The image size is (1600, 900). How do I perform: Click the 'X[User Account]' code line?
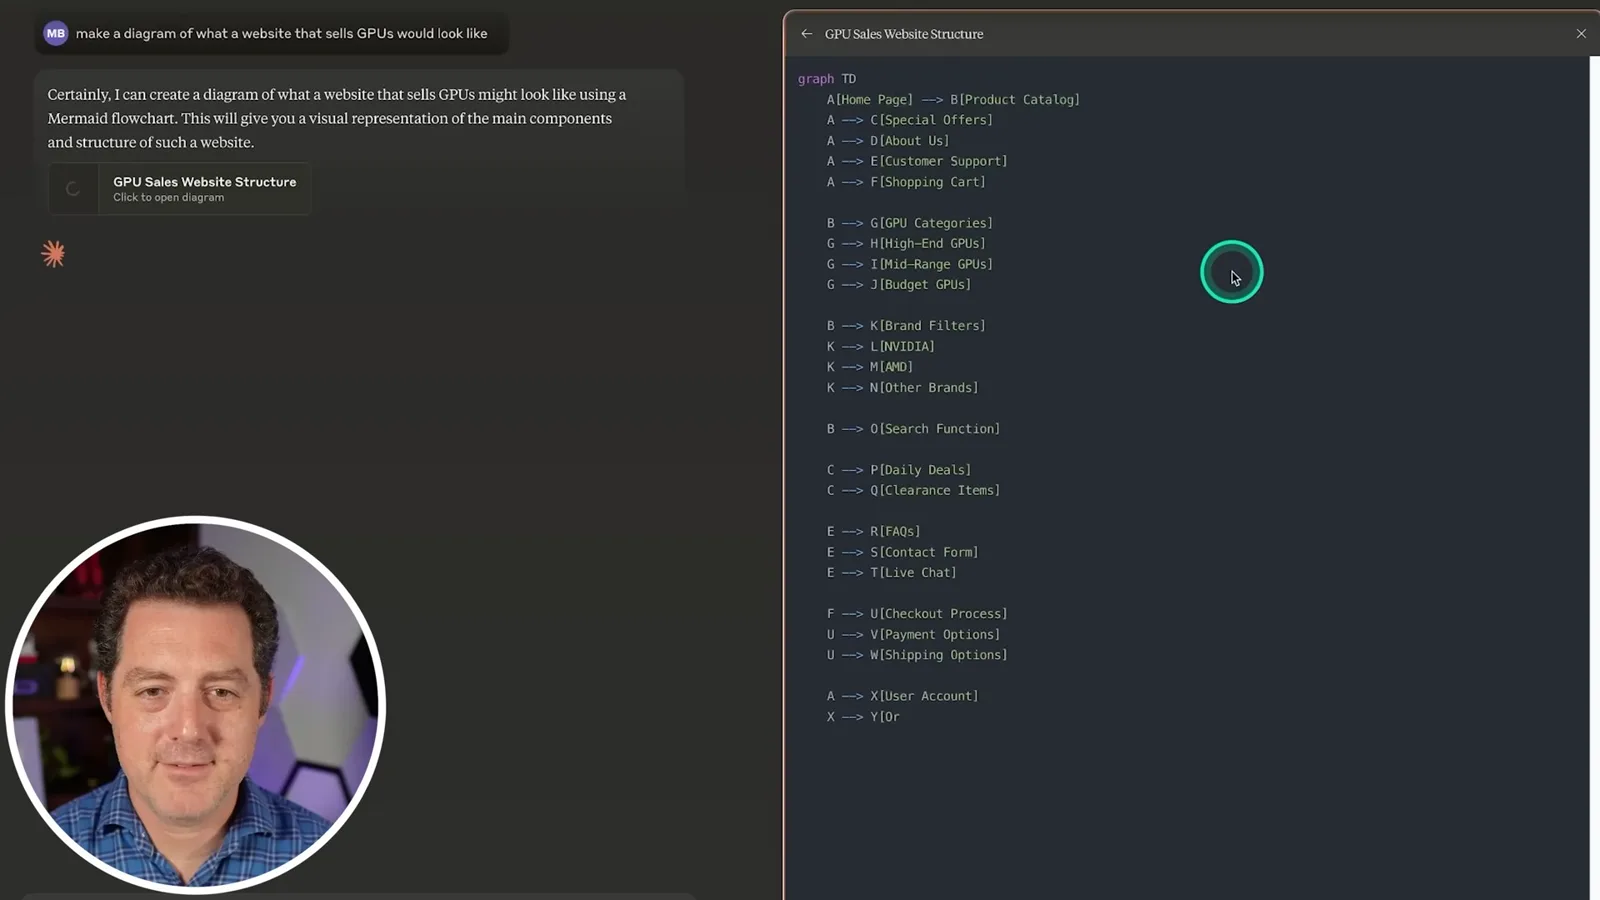coord(903,696)
